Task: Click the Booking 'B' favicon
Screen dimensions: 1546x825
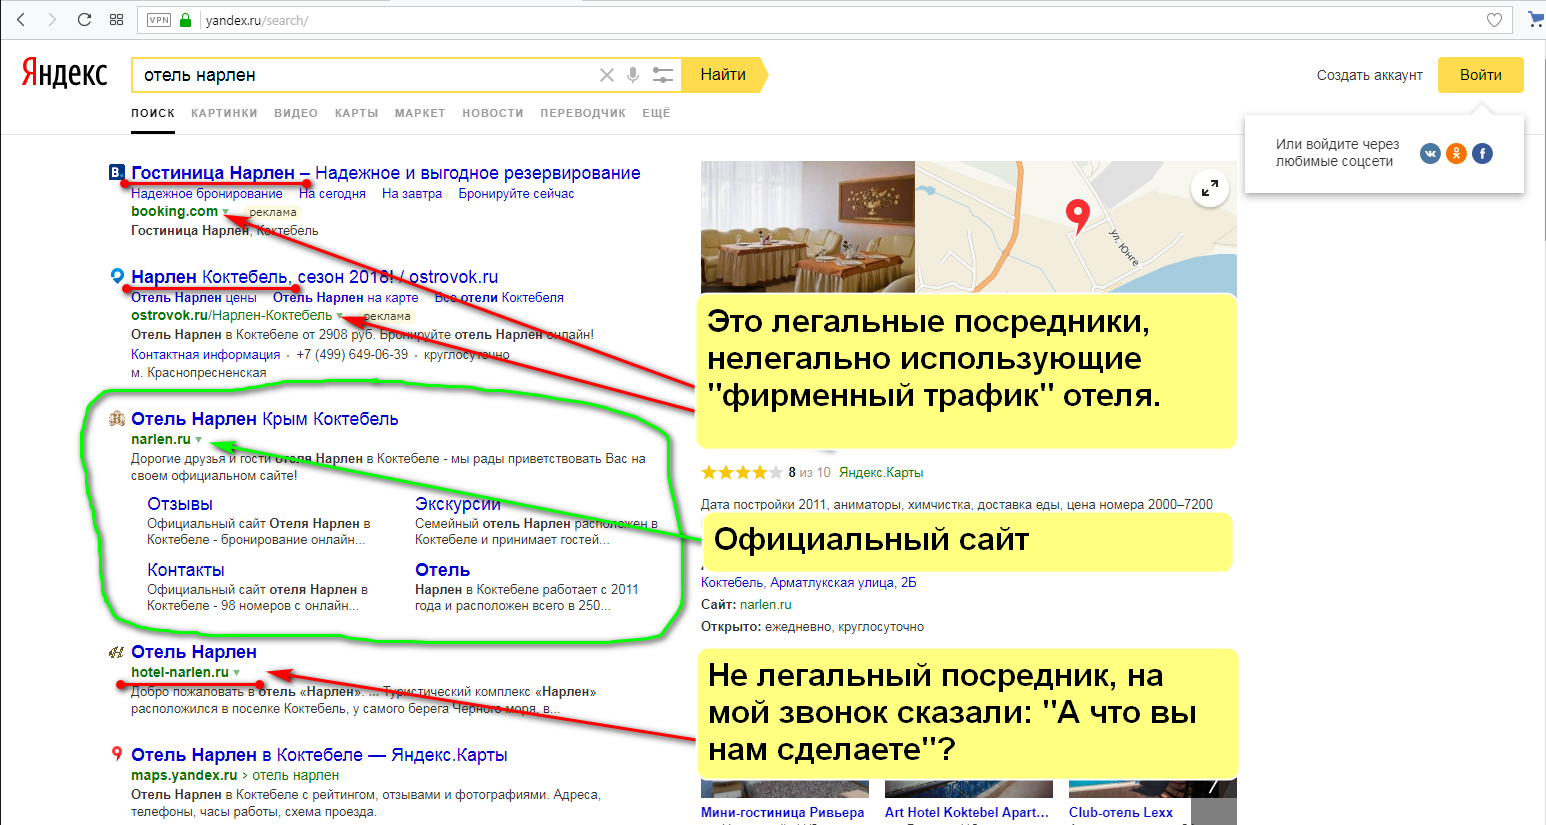Action: 116,172
